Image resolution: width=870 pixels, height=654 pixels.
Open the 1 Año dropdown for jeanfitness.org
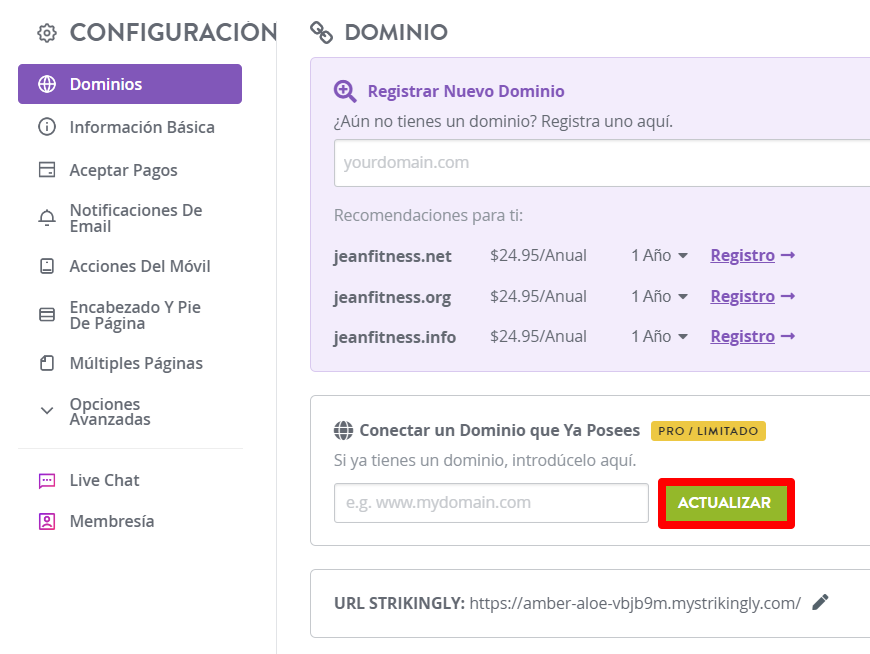(x=659, y=296)
